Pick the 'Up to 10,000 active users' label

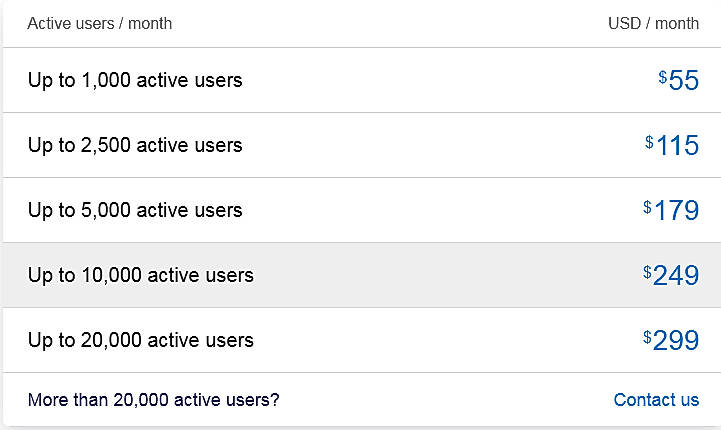pos(141,275)
